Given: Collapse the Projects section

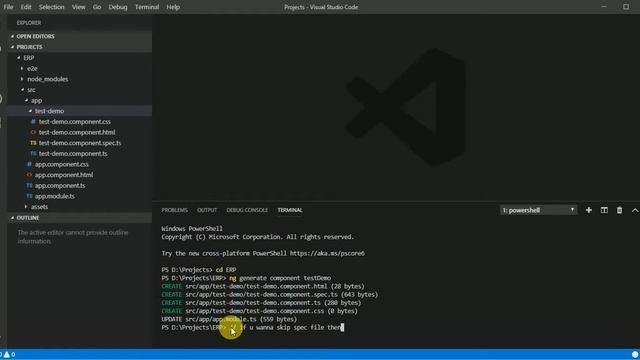Looking at the screenshot, I should click(80, 47).
